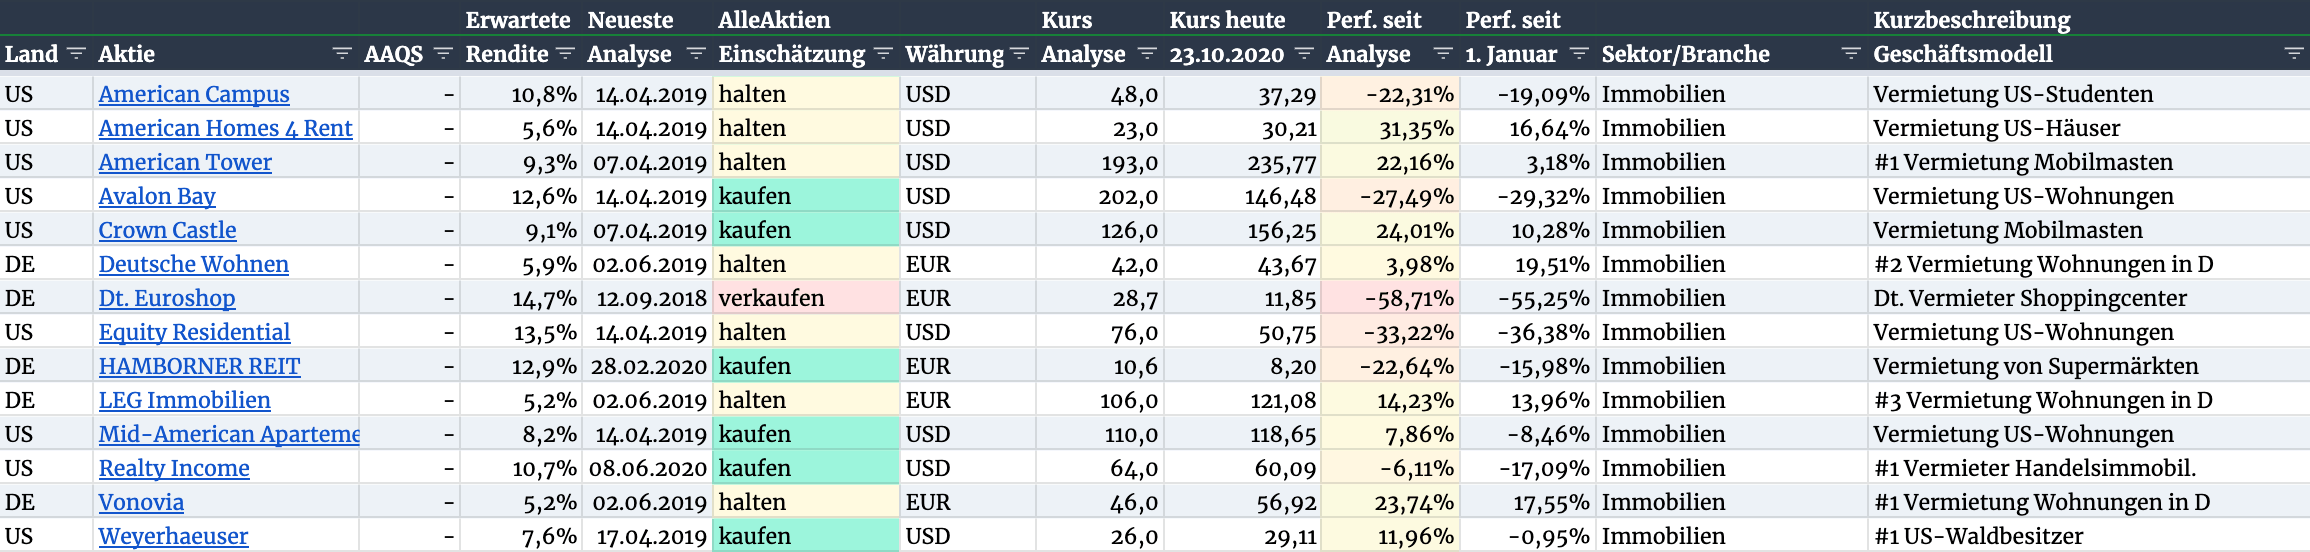Open the Sektor/Branche filter menu

(x=1851, y=54)
